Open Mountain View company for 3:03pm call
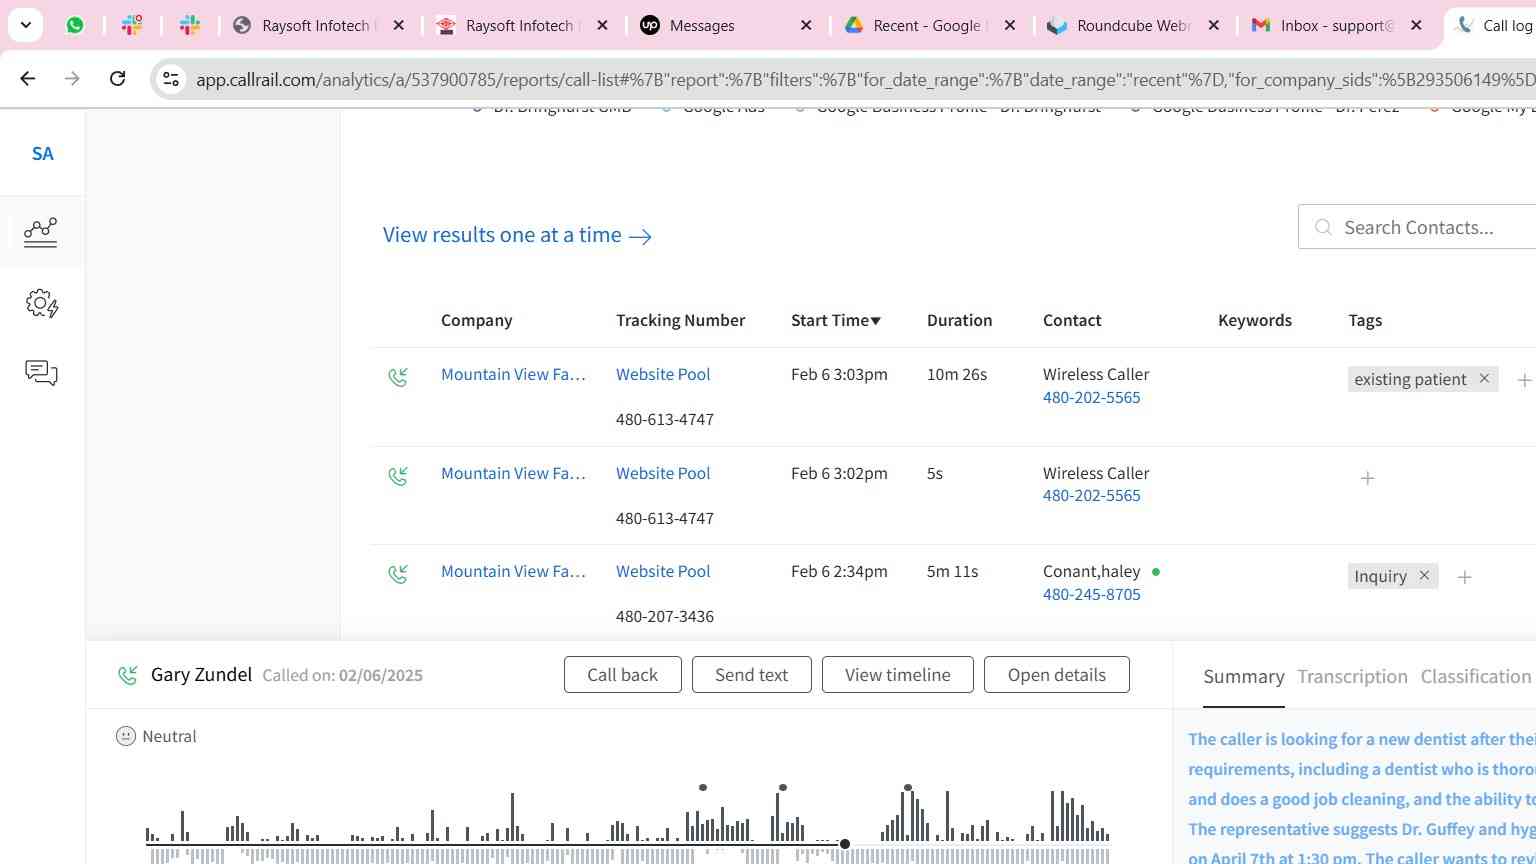Screen dimensions: 1536x864 [x=513, y=374]
